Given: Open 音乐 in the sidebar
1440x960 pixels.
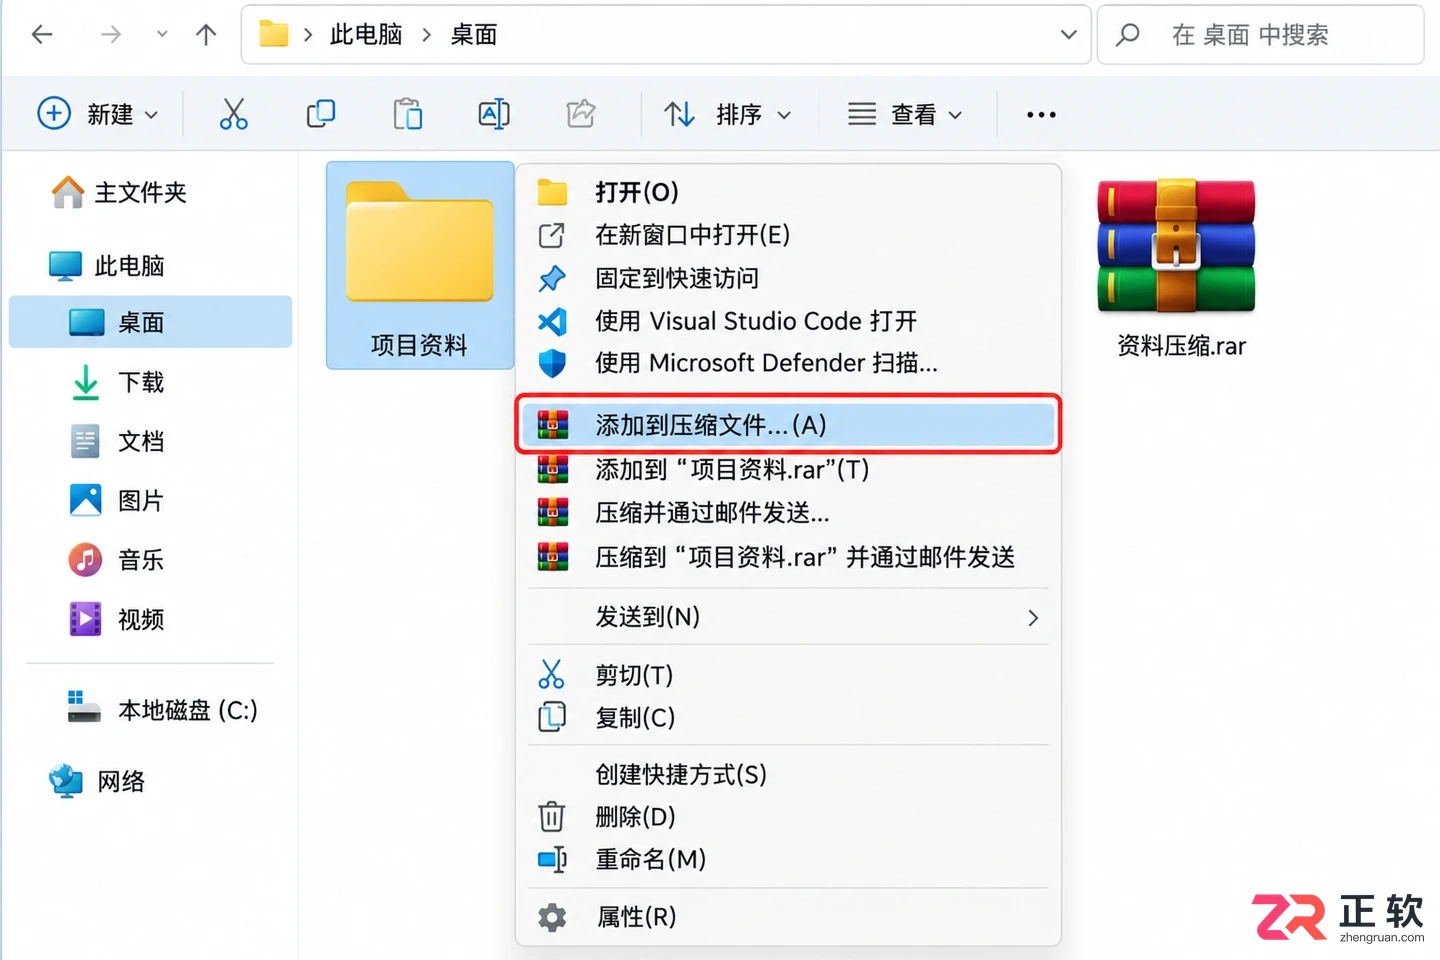Looking at the screenshot, I should (x=150, y=560).
